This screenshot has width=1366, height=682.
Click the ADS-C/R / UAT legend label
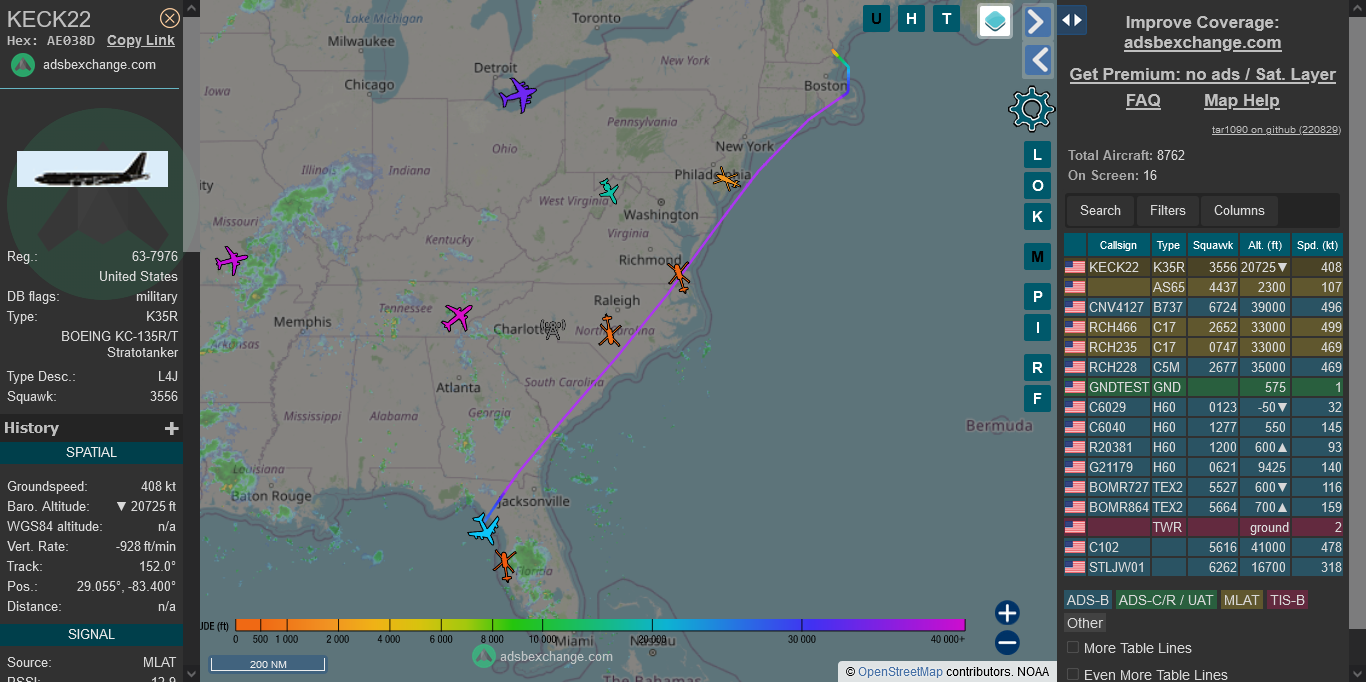[1165, 600]
